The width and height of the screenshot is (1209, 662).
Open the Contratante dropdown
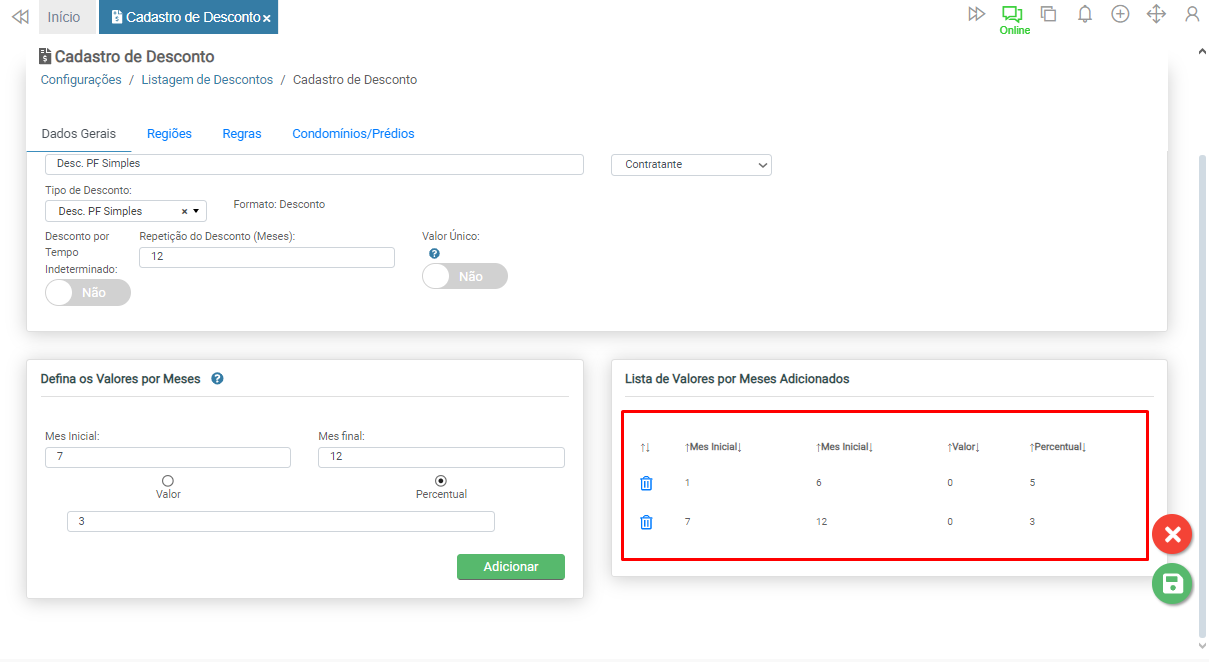(691, 164)
